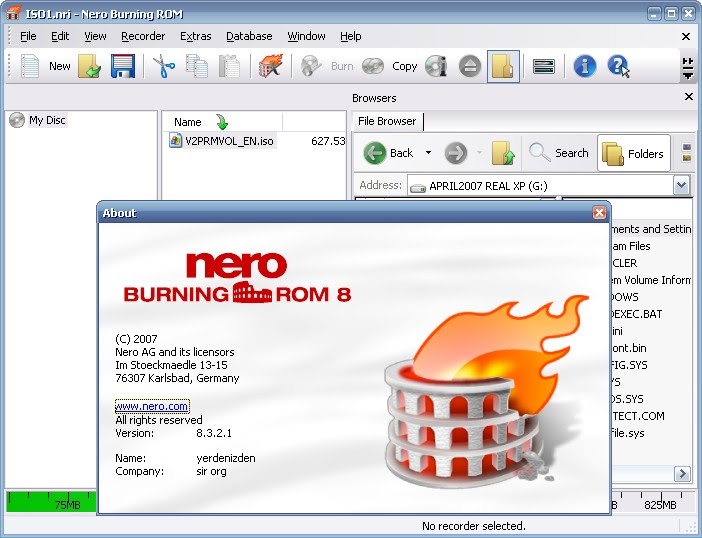Viewport: 702px width, 538px height.
Task: Expand the Address drive dropdown
Action: 681,185
